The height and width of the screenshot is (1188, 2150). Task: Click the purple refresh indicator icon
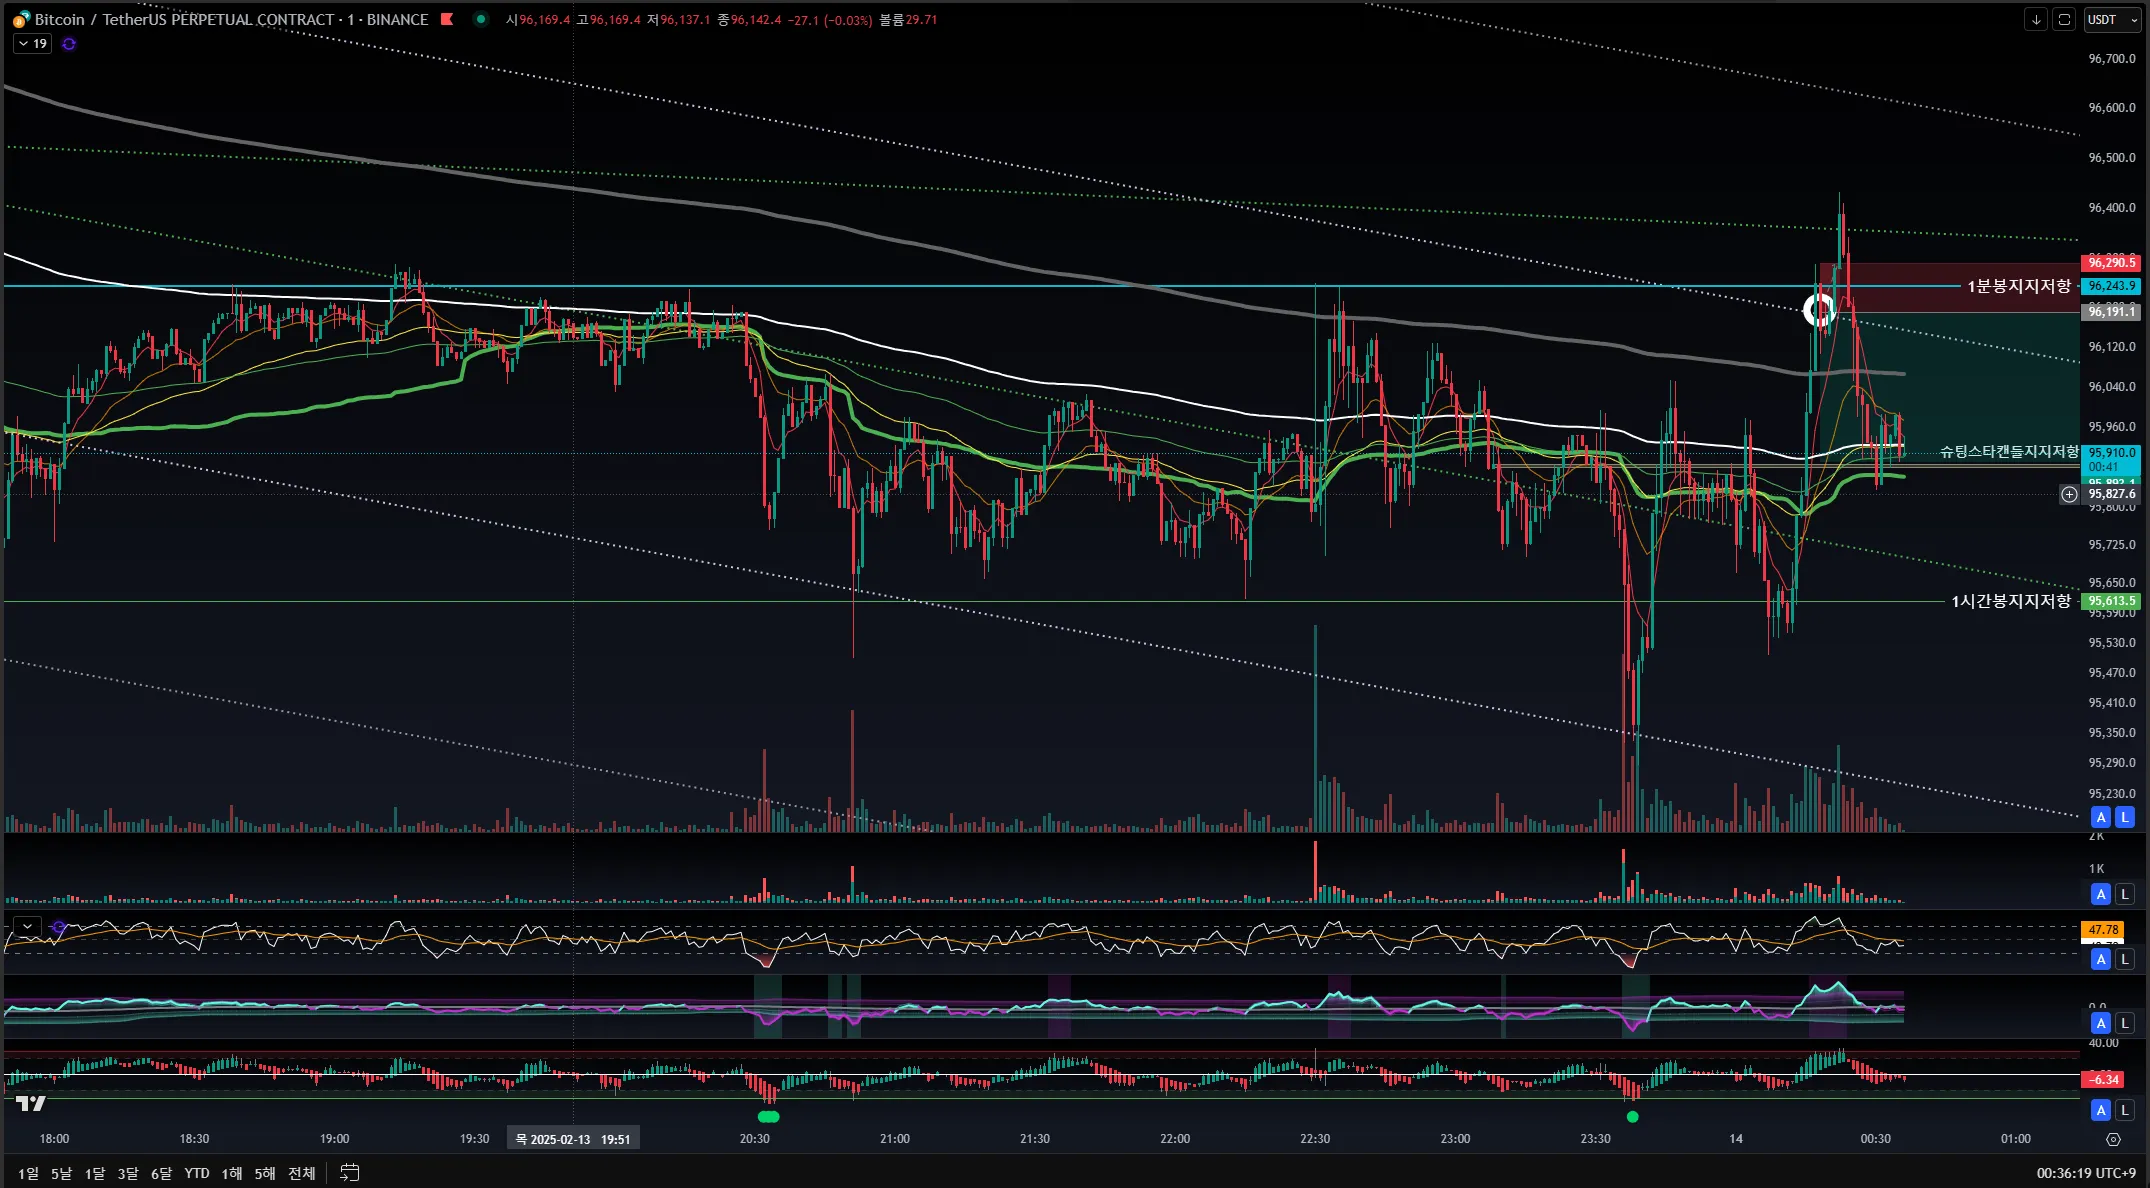click(x=69, y=44)
